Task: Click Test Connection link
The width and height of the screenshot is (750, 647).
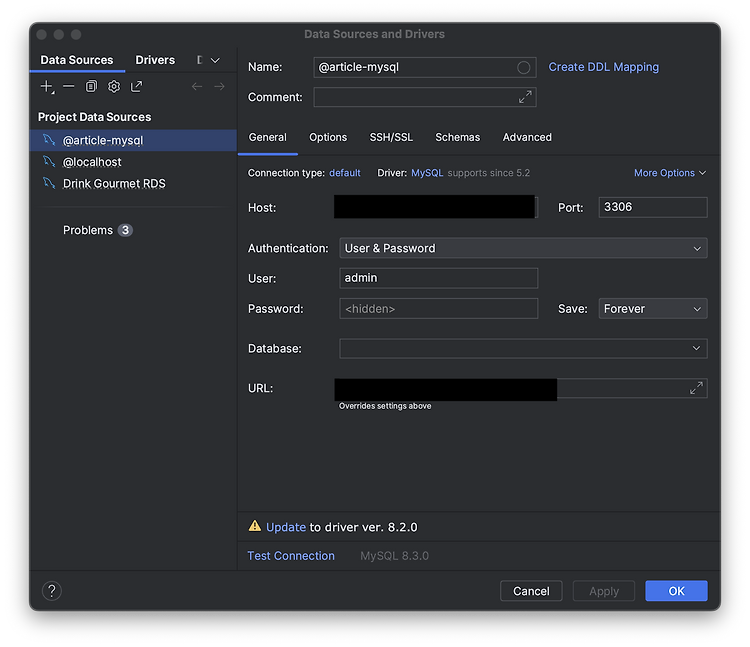Action: click(x=291, y=556)
